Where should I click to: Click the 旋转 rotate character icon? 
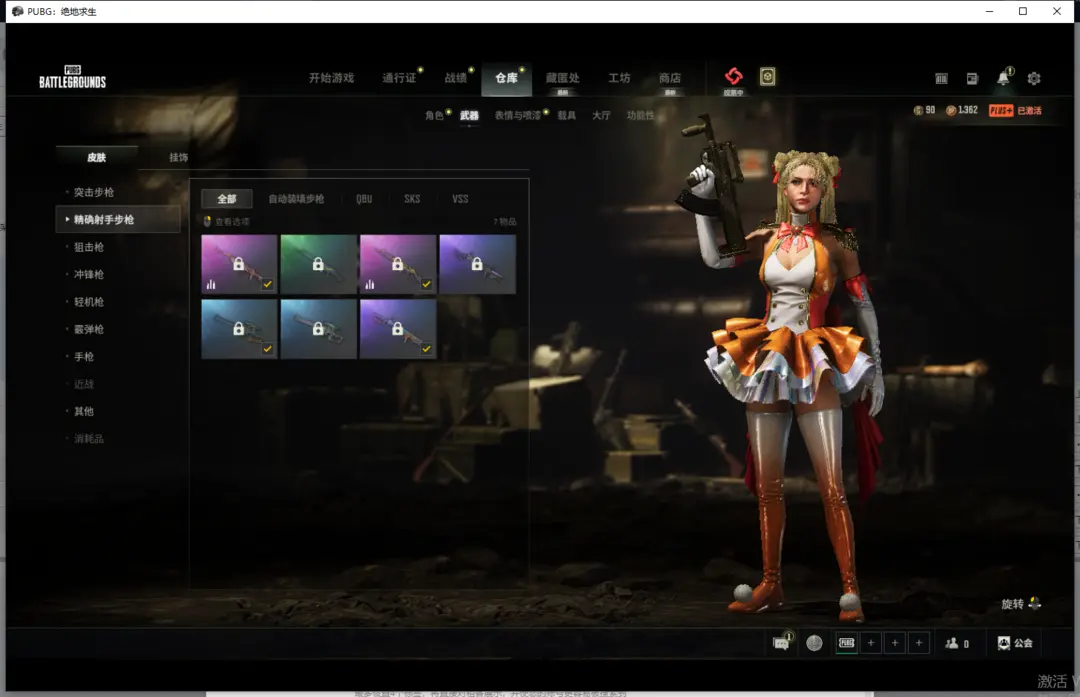[1035, 603]
